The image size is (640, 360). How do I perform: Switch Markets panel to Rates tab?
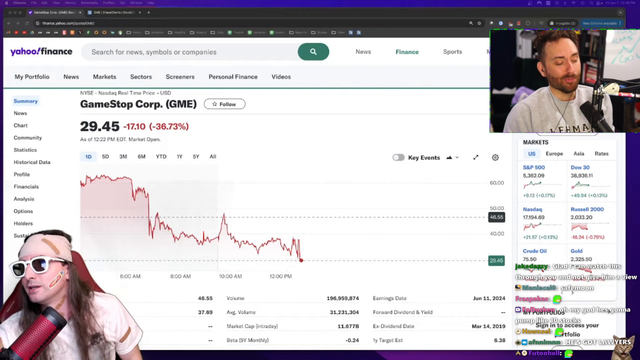point(601,154)
